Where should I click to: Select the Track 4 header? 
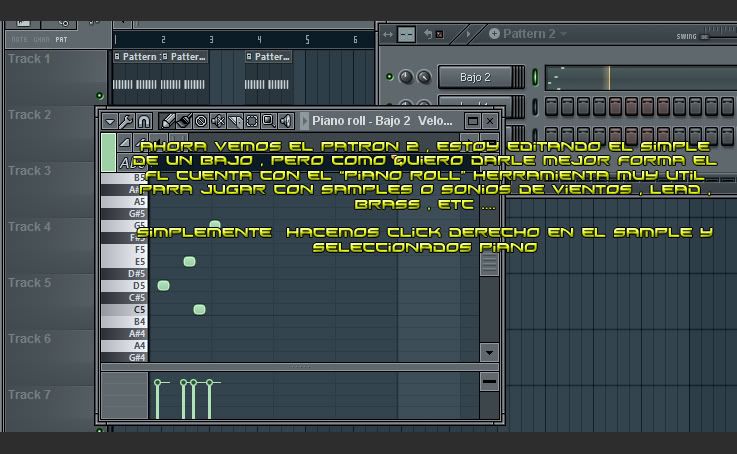[x=49, y=246]
